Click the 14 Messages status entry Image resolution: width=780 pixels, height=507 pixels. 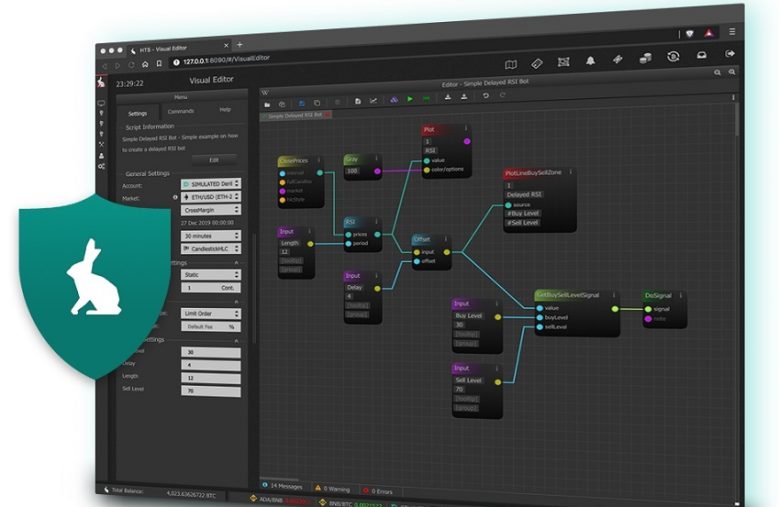tap(283, 486)
